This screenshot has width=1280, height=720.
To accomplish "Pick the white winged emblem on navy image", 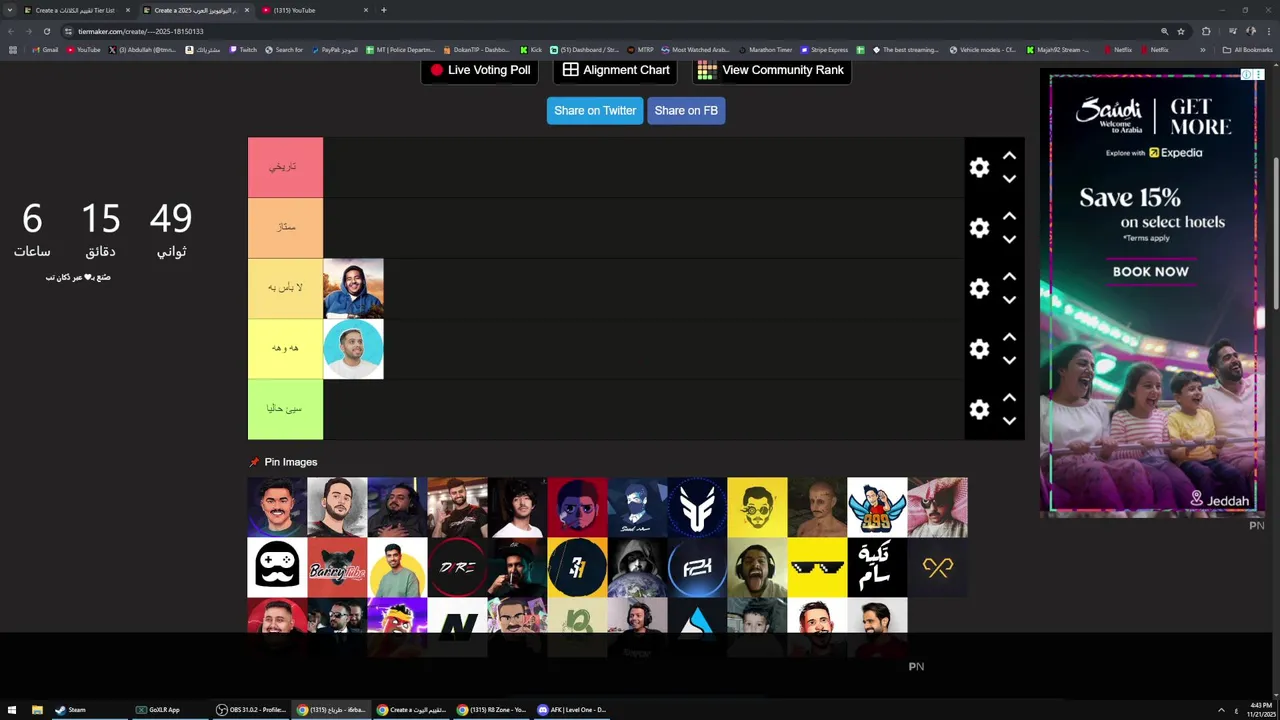I will coord(697,507).
